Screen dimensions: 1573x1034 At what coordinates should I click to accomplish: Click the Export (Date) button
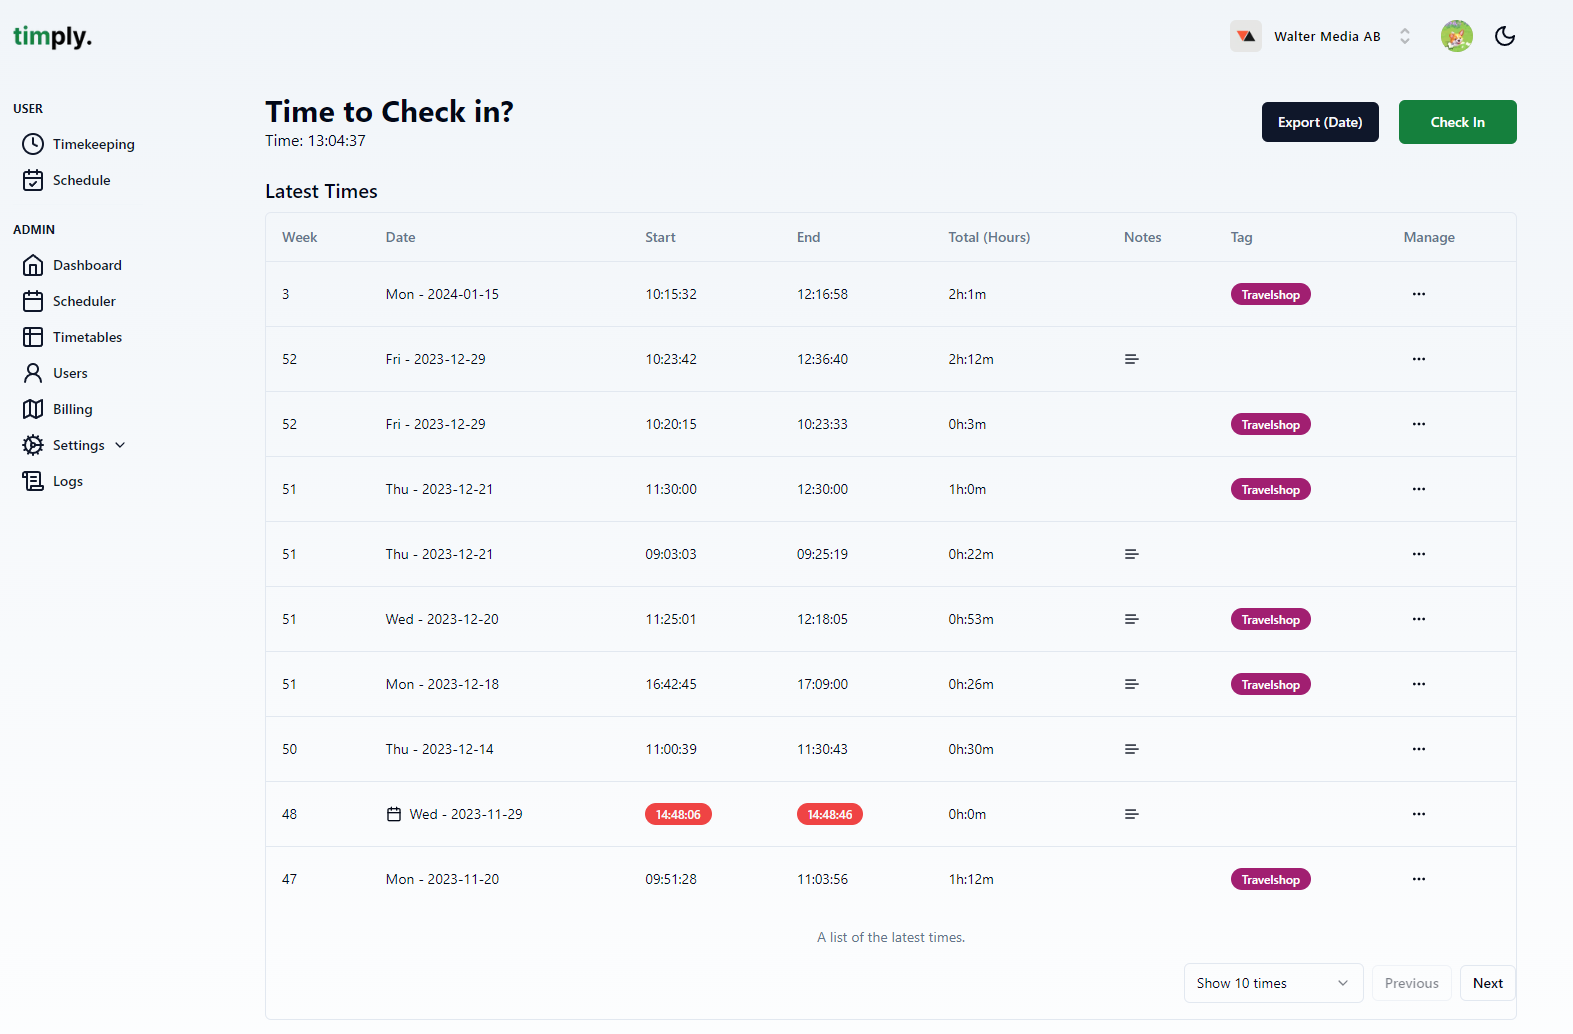[x=1320, y=122]
